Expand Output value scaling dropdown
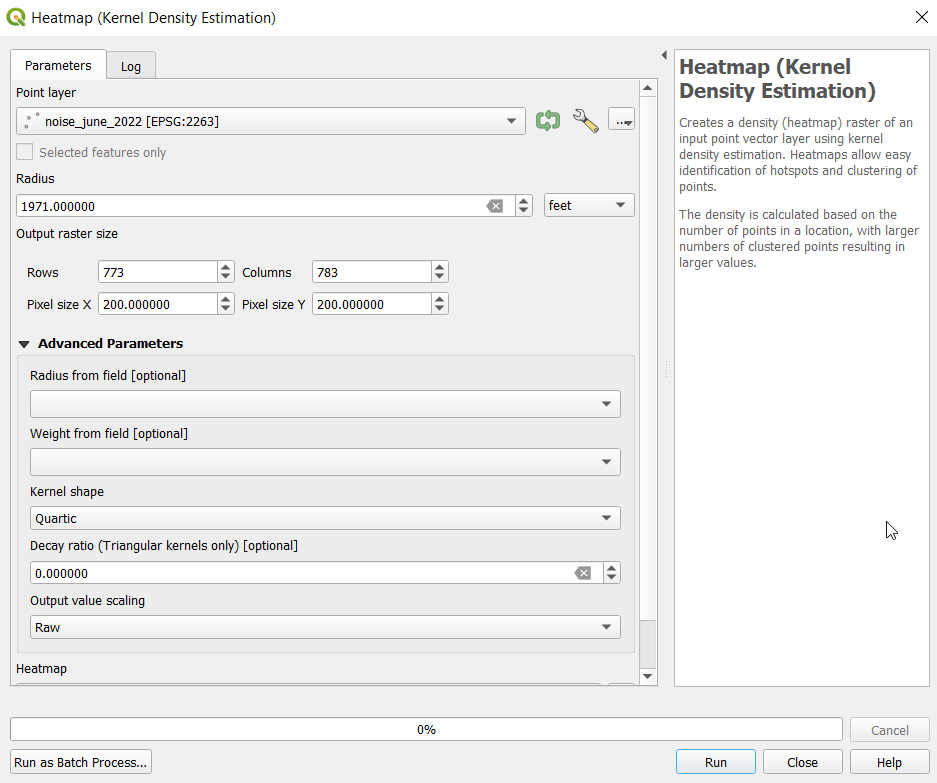Viewport: 937px width, 783px height. click(325, 627)
